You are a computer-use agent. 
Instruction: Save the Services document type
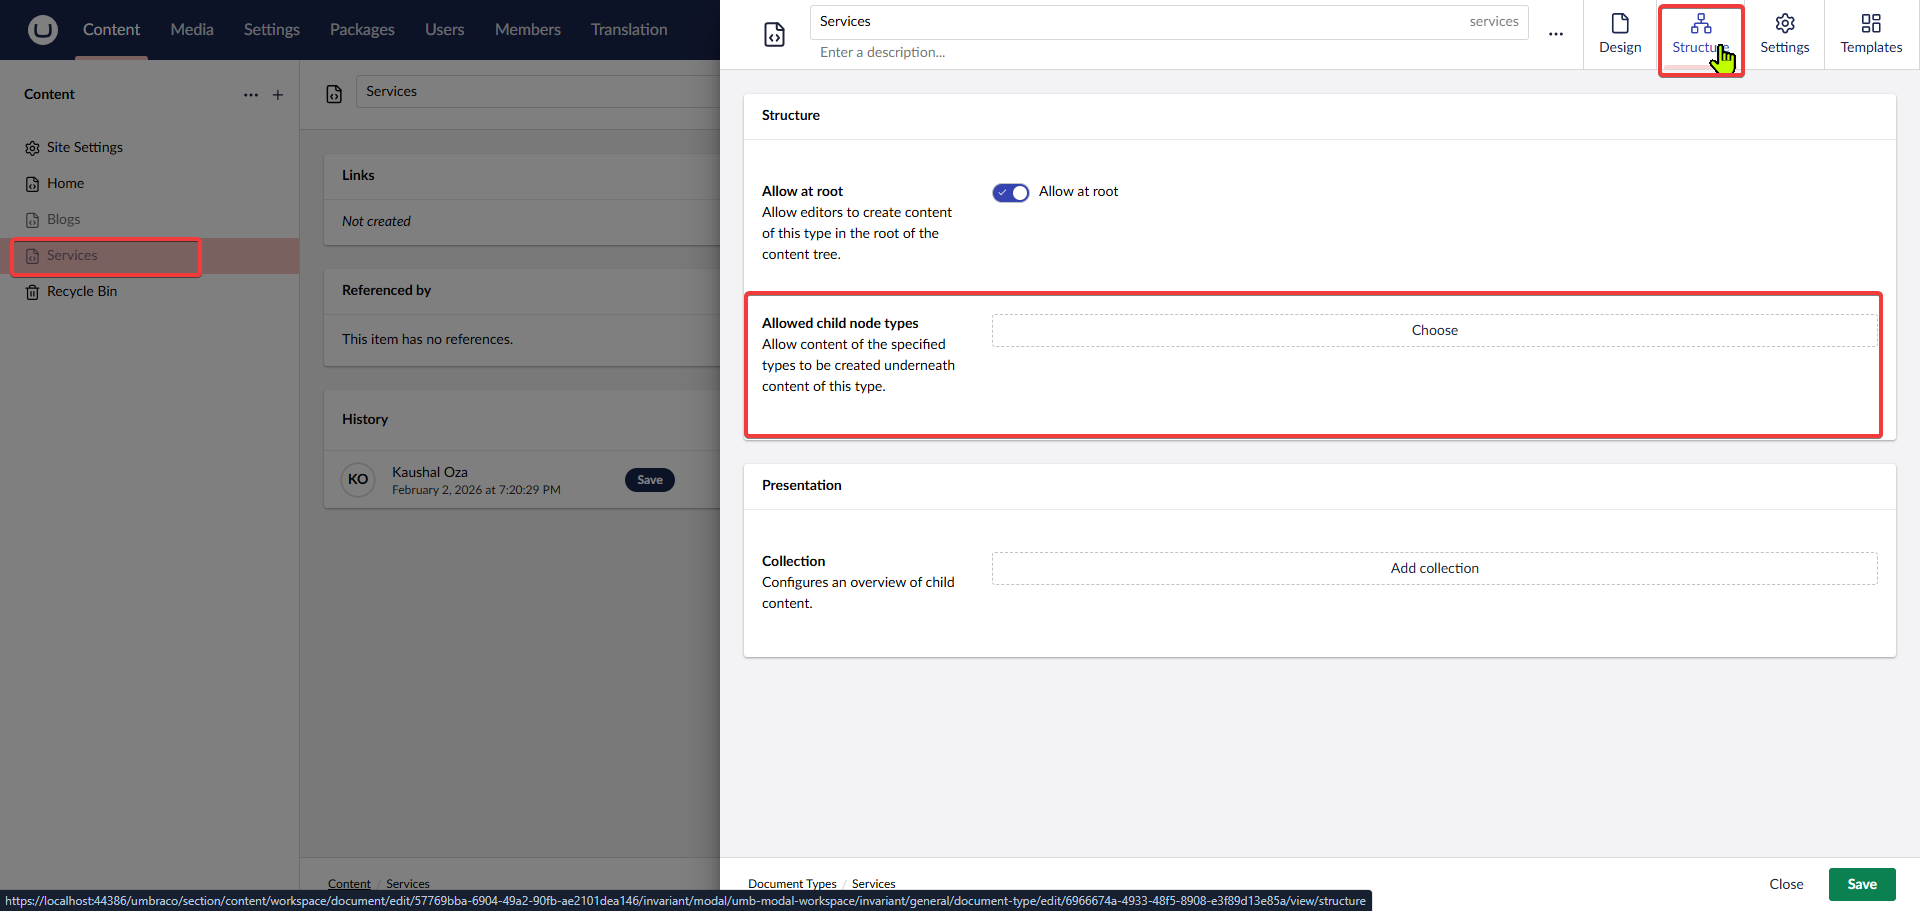1861,884
